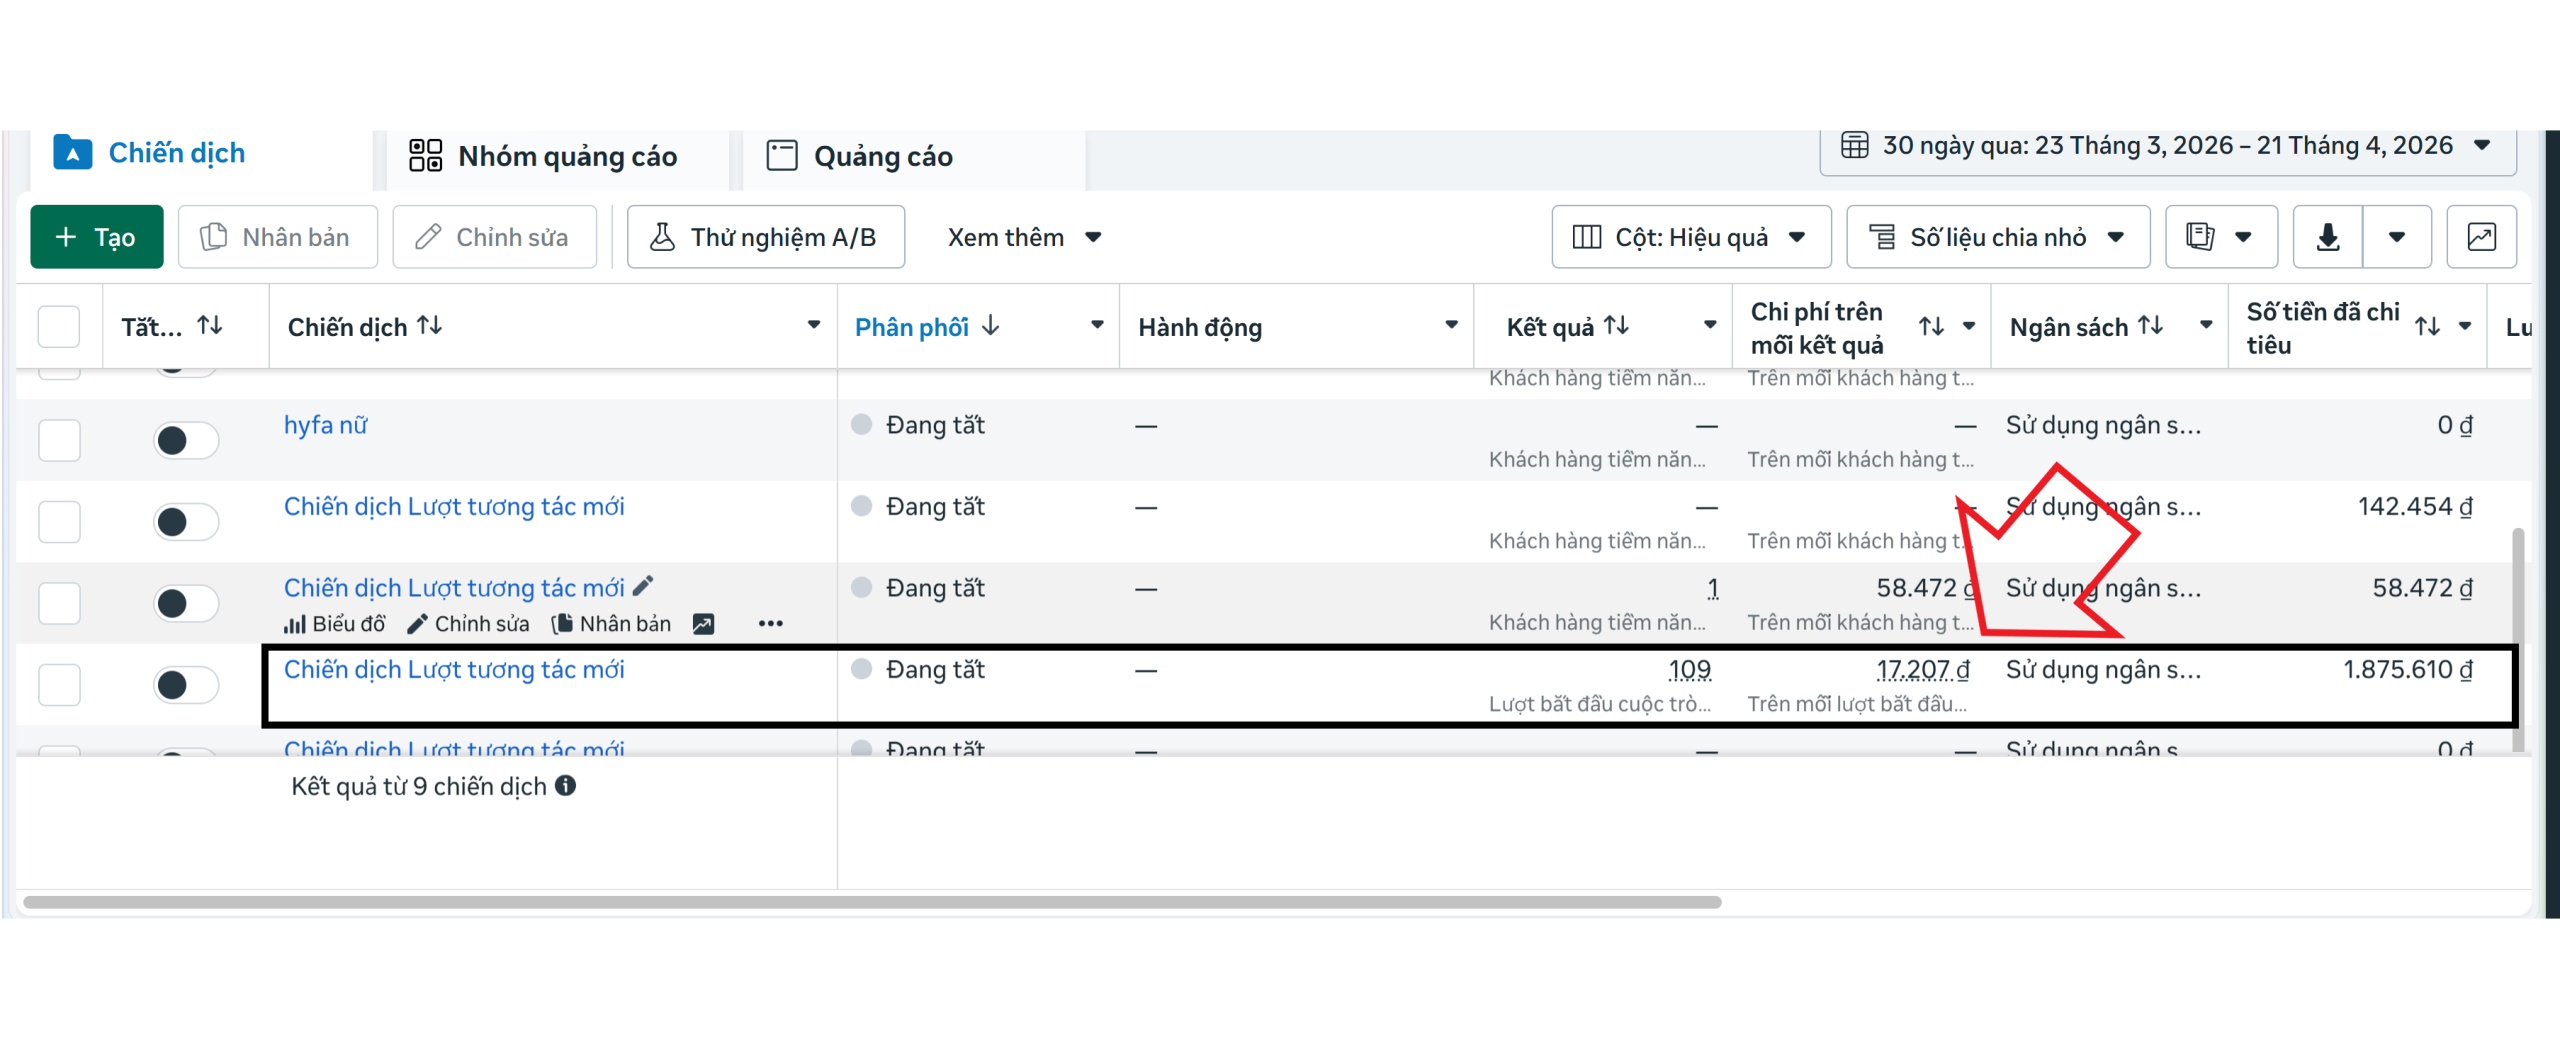2560x1049 pixels.
Task: Click the horizontal scrollbar at table bottom
Action: click(870, 902)
